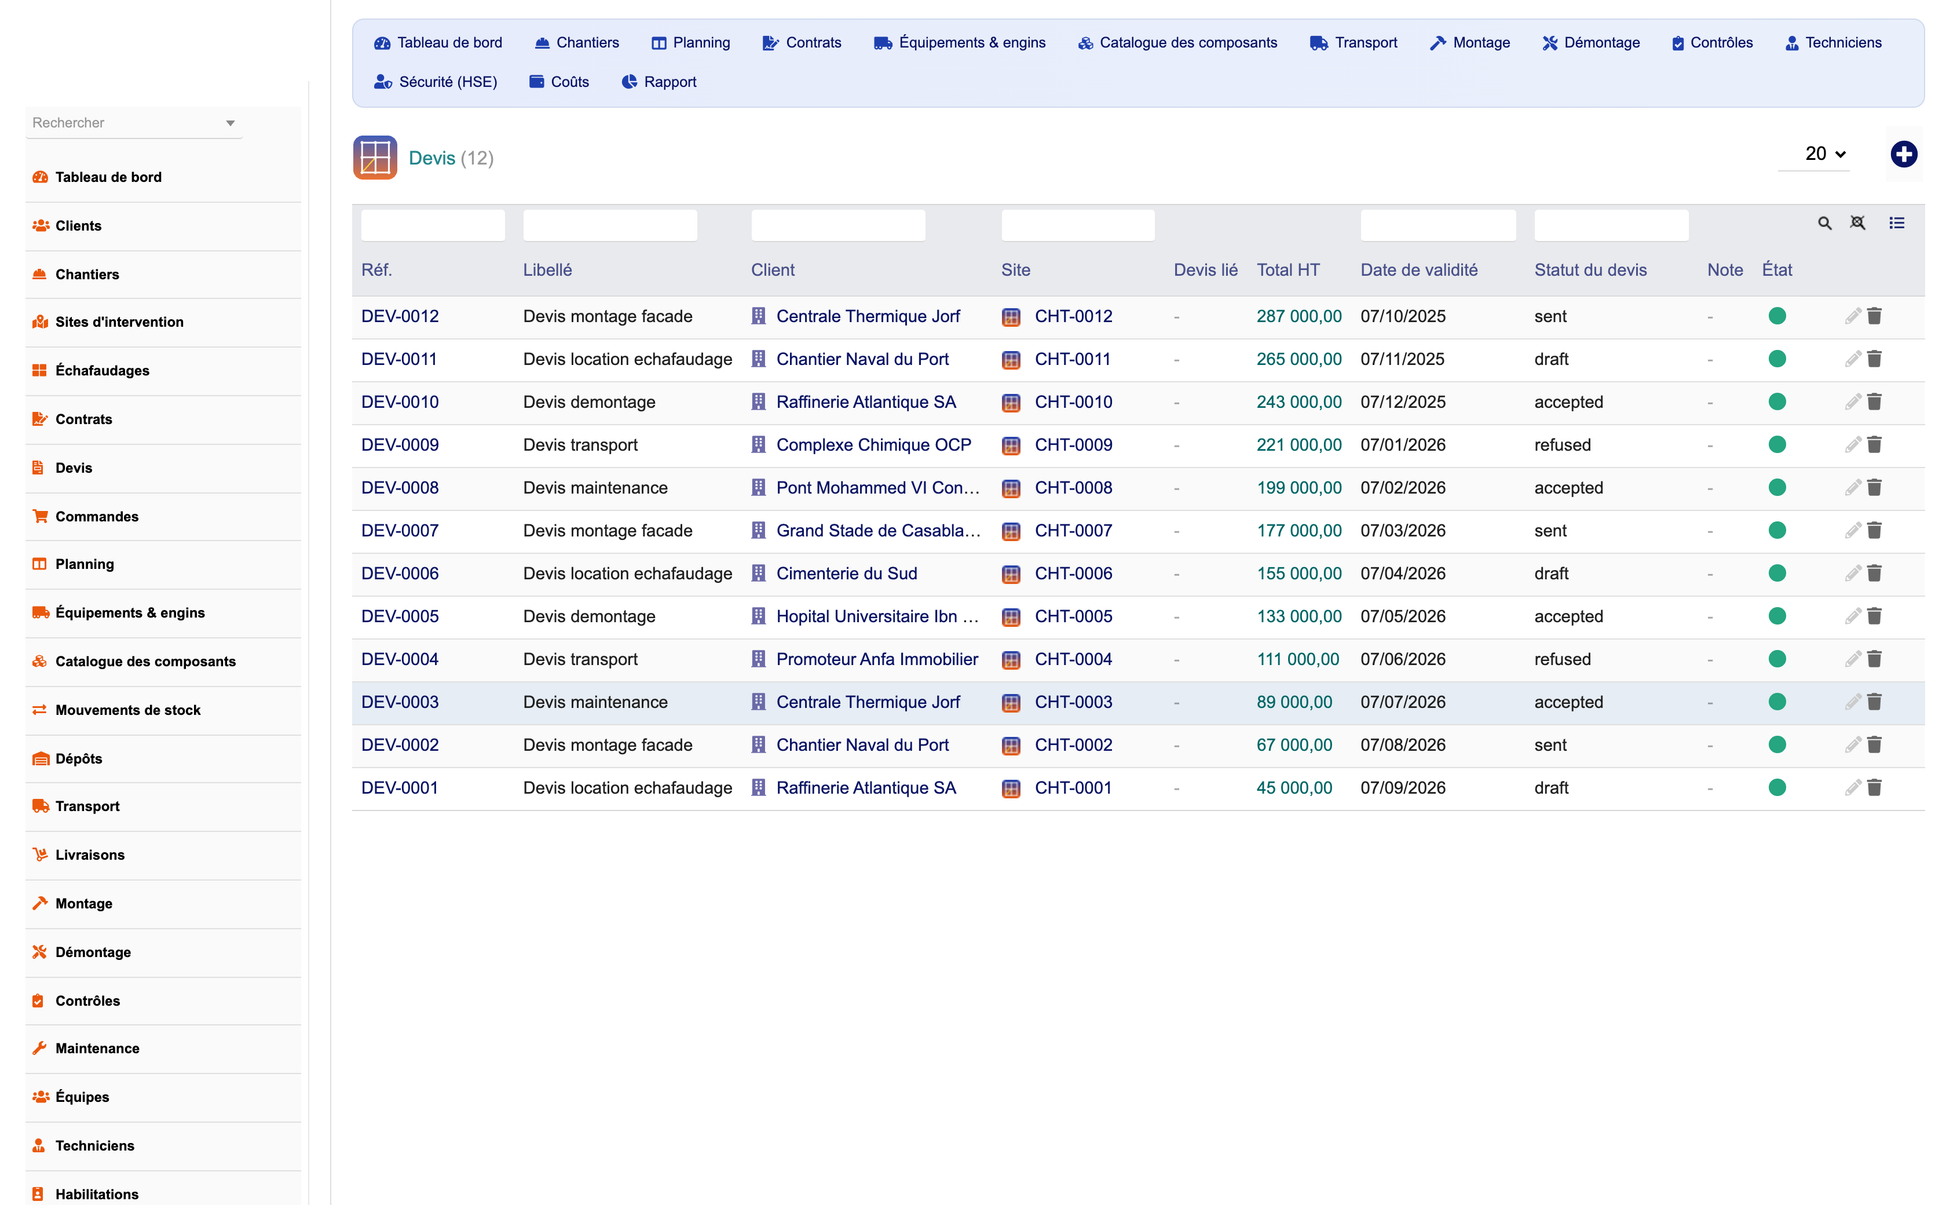The width and height of the screenshot is (1946, 1205).
Task: Select Devis in the left sidebar
Action: click(x=74, y=468)
